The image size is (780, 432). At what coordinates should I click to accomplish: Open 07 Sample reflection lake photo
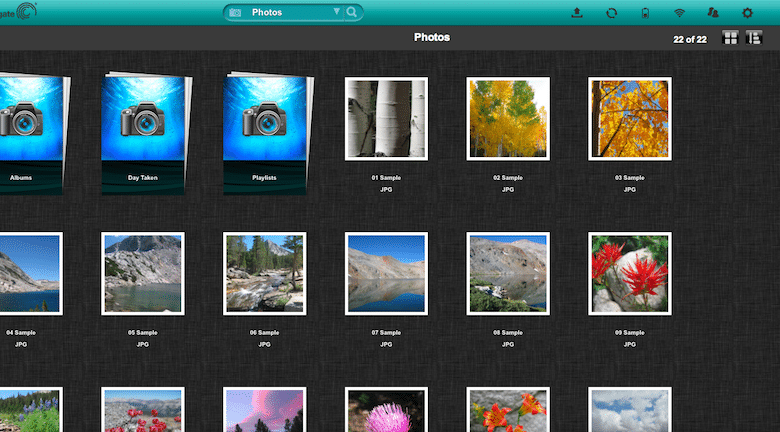387,274
